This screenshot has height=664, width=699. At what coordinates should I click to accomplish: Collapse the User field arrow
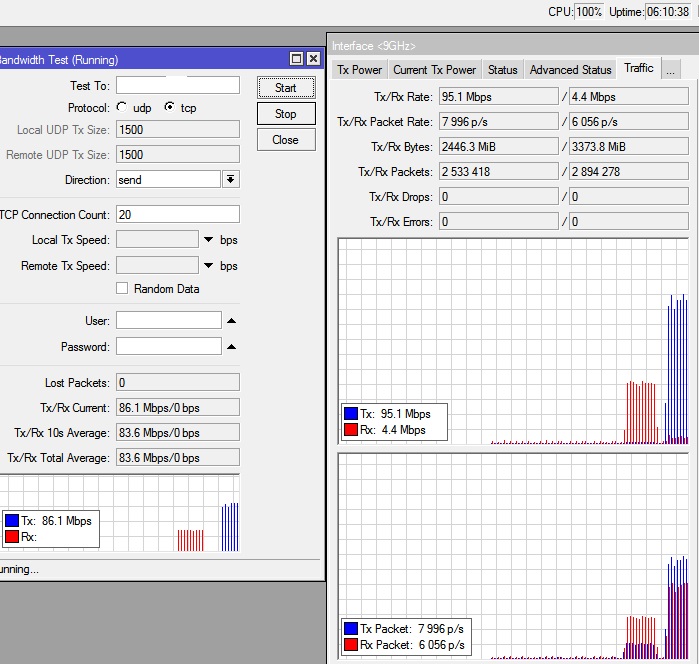click(231, 321)
